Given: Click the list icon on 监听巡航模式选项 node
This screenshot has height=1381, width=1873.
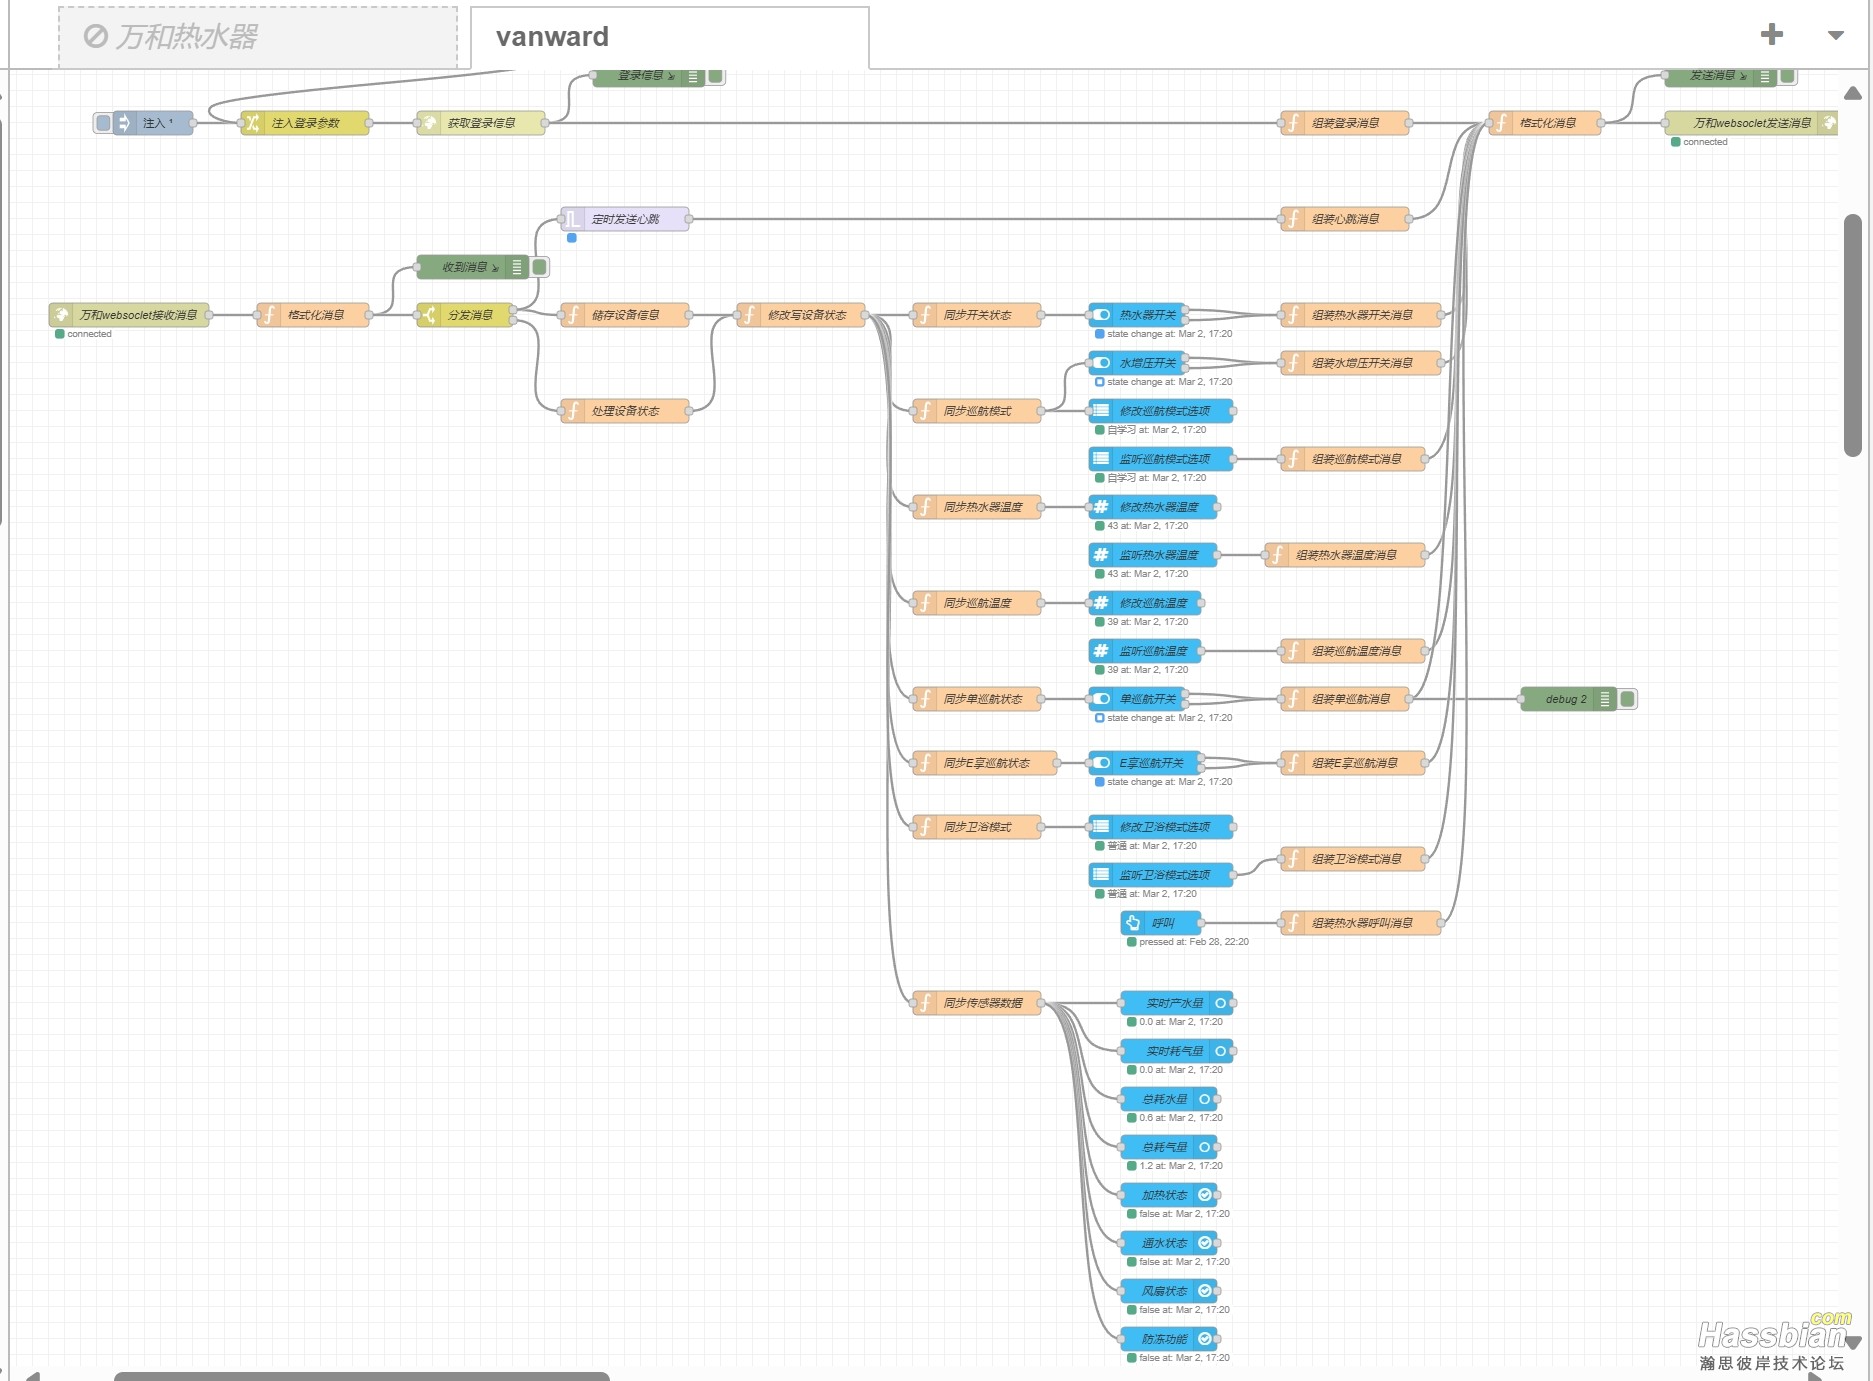Looking at the screenshot, I should point(1101,459).
